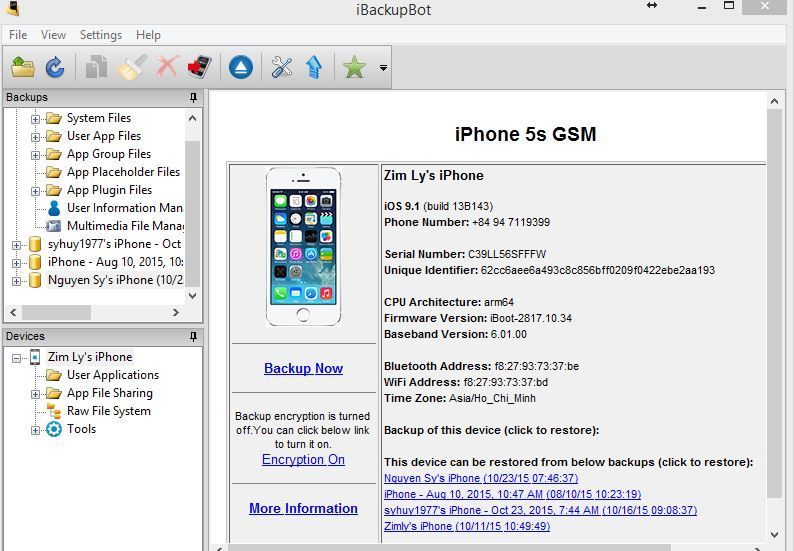Toggle the pin on the Devices panel
794x551 pixels.
(x=193, y=336)
